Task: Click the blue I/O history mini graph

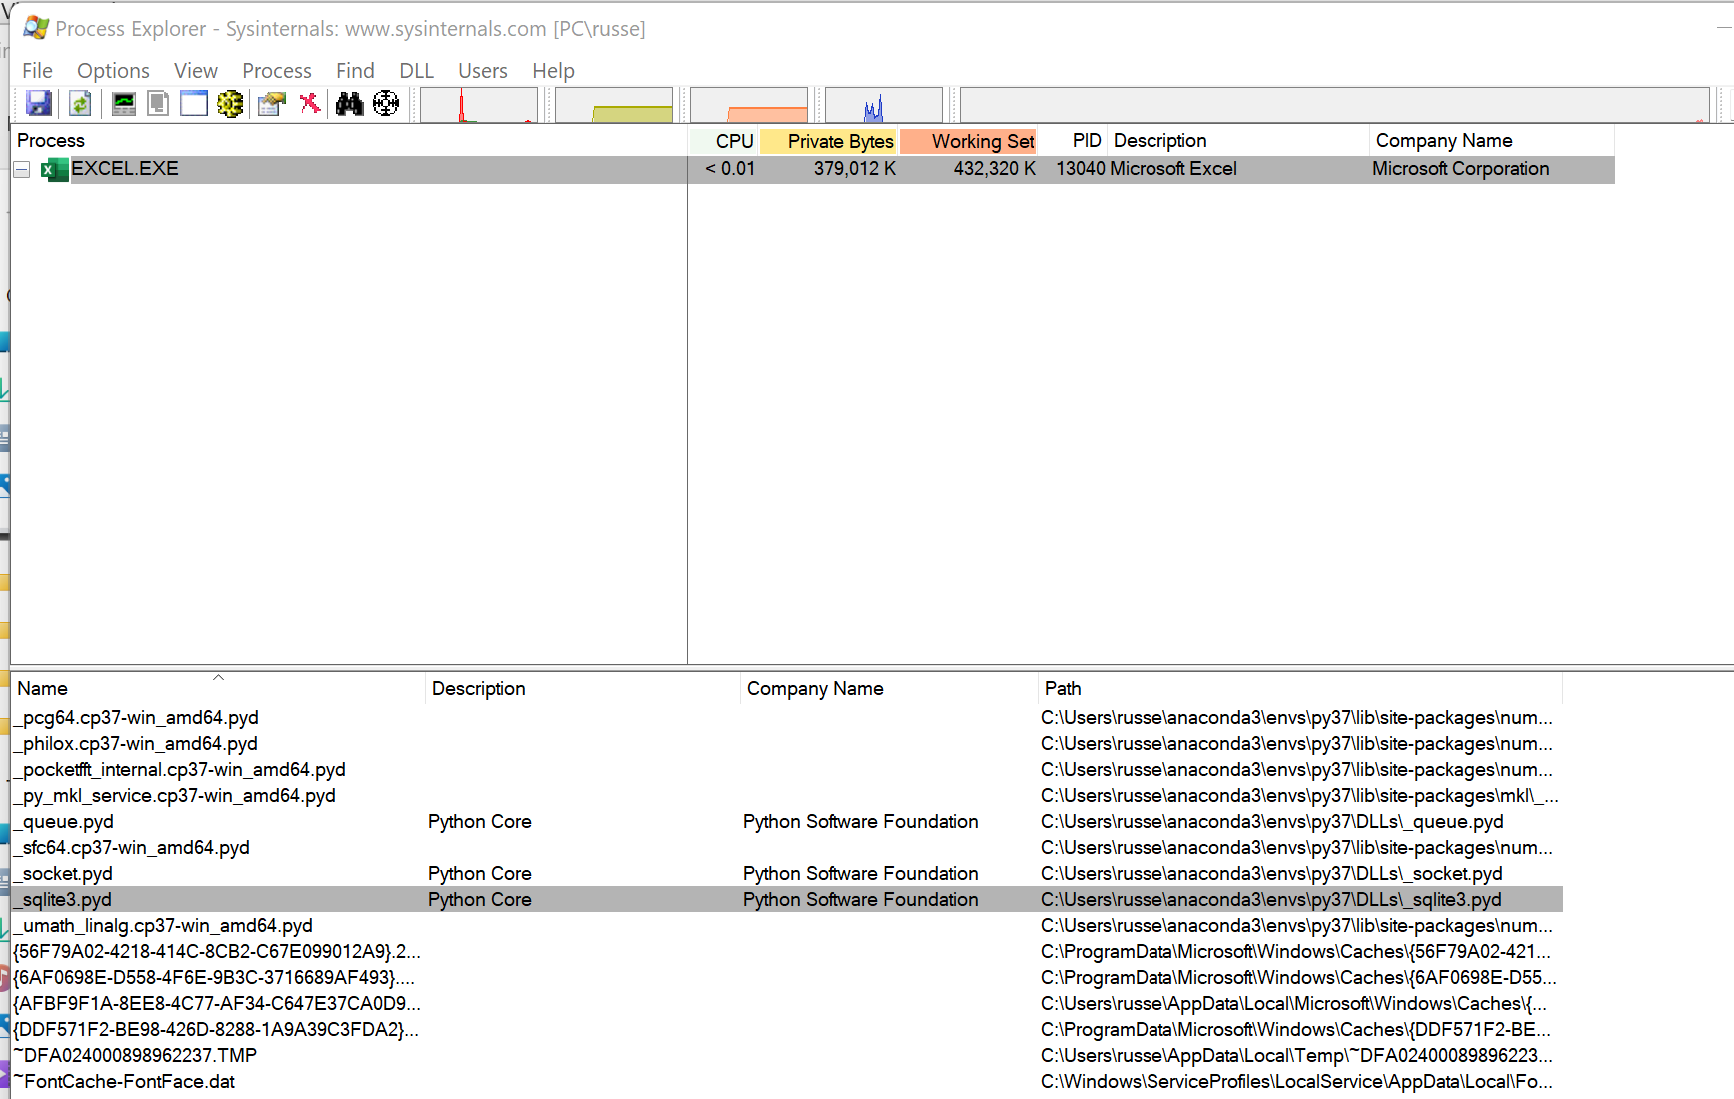Action: click(884, 105)
